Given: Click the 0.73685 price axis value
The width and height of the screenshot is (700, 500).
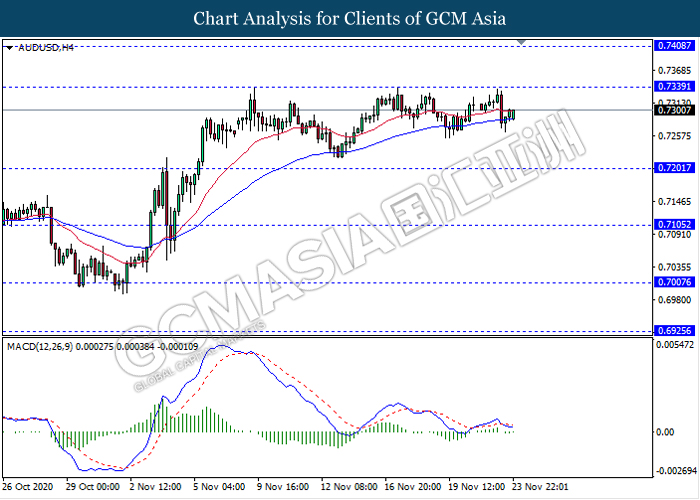Looking at the screenshot, I should (x=675, y=71).
